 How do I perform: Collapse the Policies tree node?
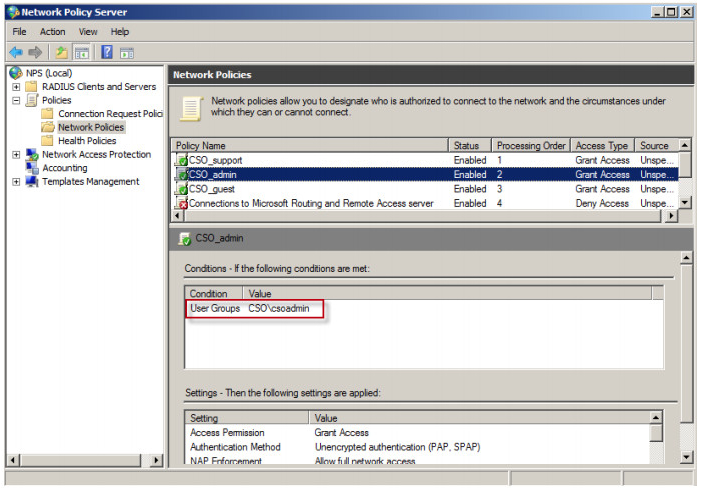pos(16,100)
